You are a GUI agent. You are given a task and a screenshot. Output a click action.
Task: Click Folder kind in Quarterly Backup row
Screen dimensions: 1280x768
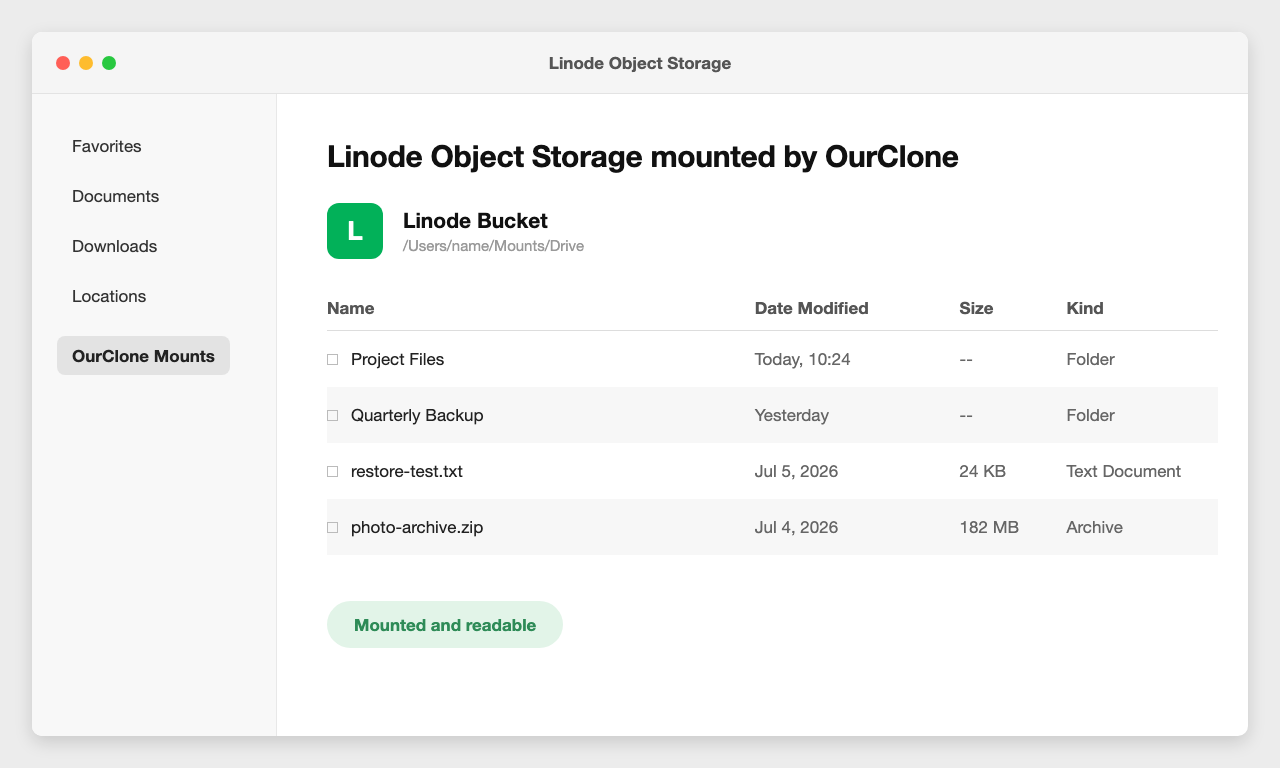[x=1091, y=415]
